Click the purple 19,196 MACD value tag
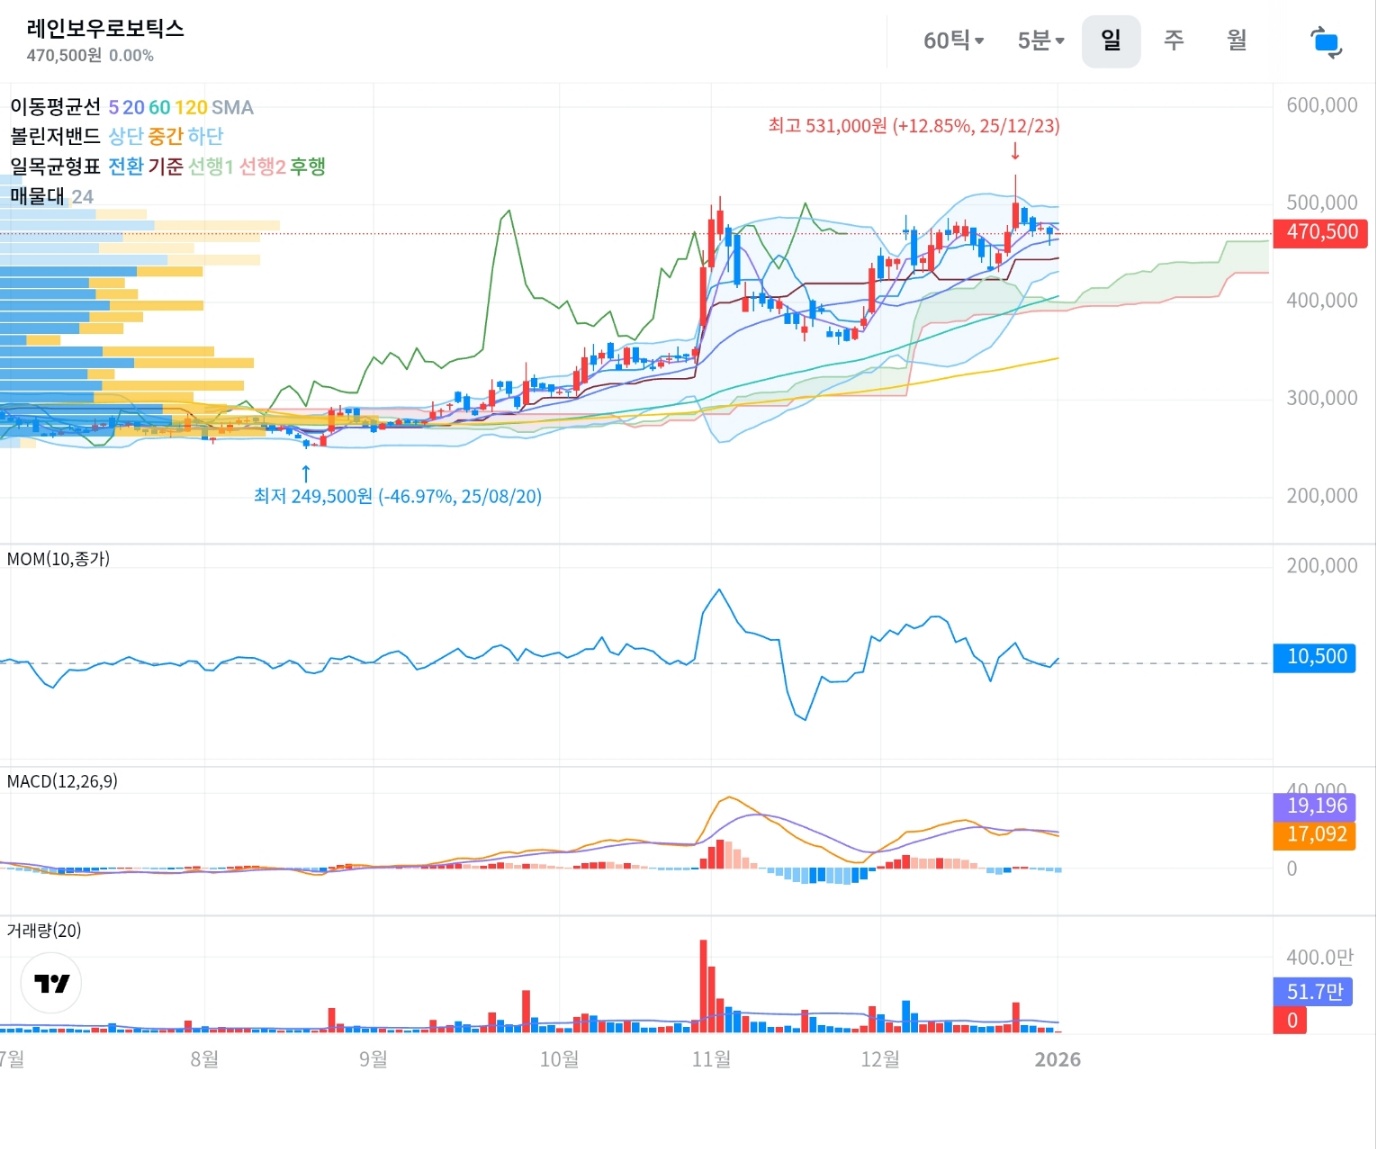This screenshot has width=1376, height=1149. [1314, 806]
